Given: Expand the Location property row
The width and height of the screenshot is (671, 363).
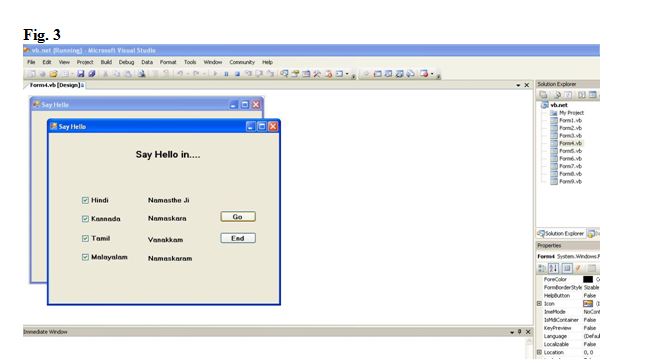Looking at the screenshot, I should (540, 352).
